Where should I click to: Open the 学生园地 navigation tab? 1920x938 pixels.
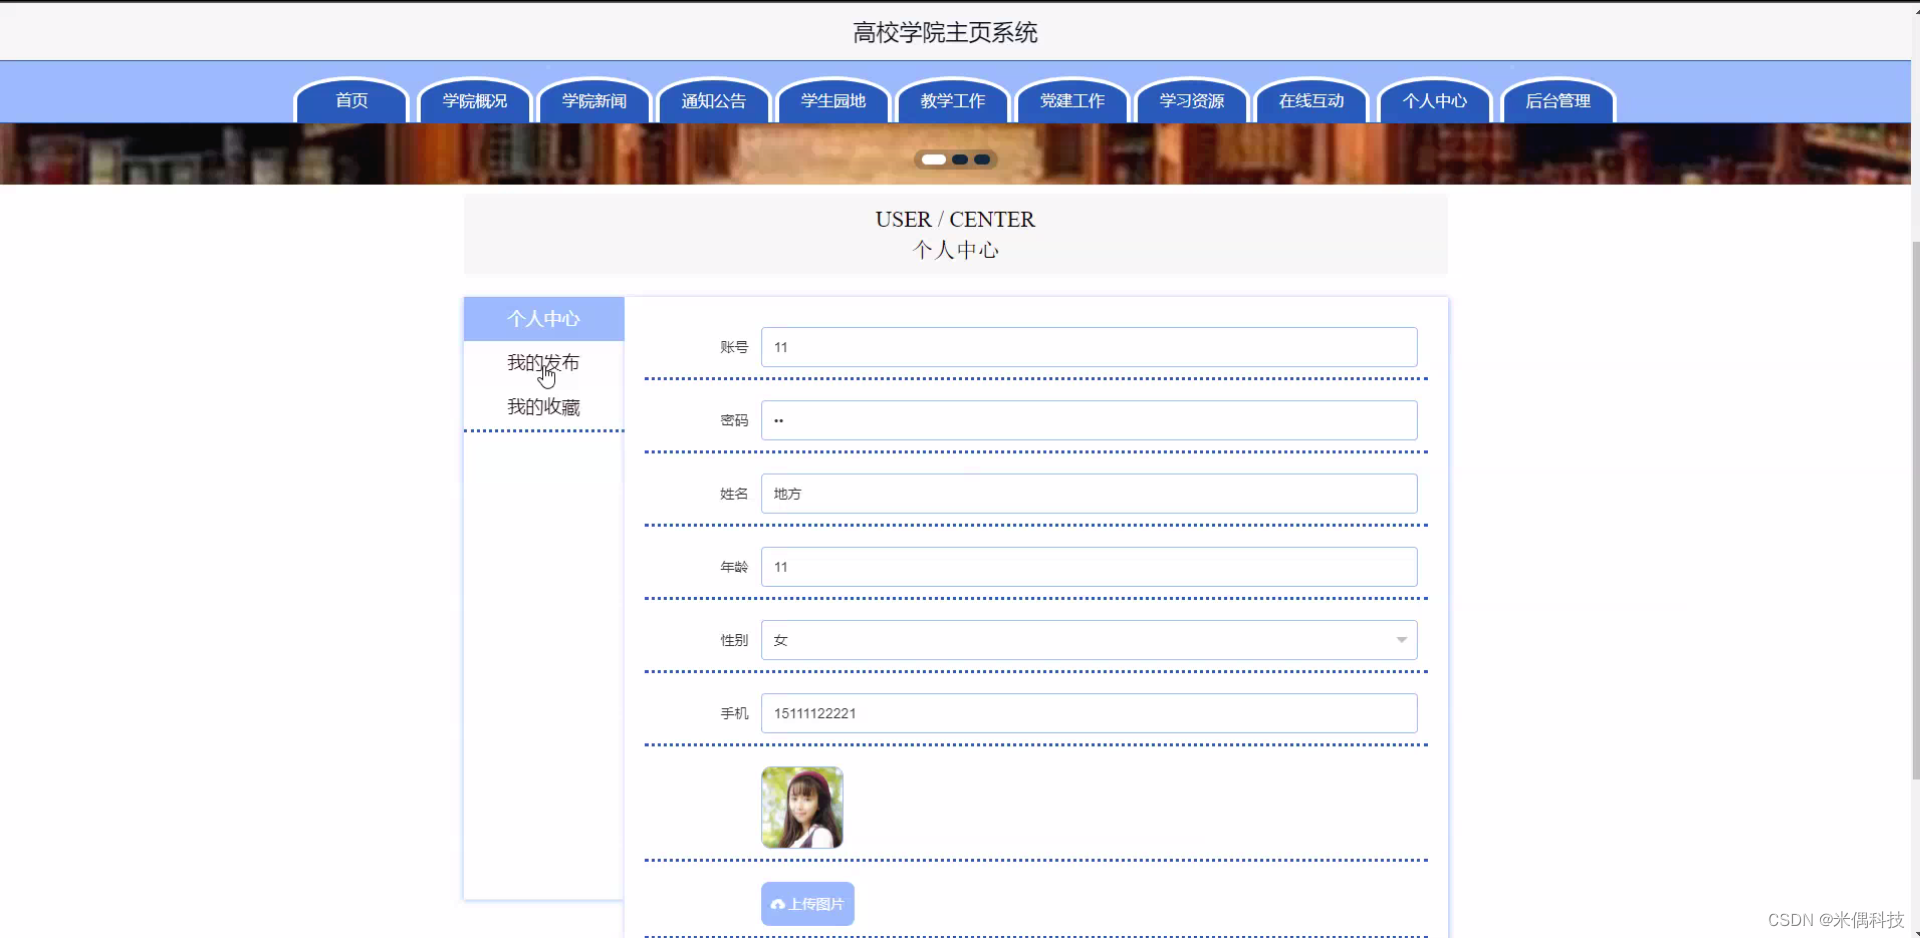[x=832, y=100]
